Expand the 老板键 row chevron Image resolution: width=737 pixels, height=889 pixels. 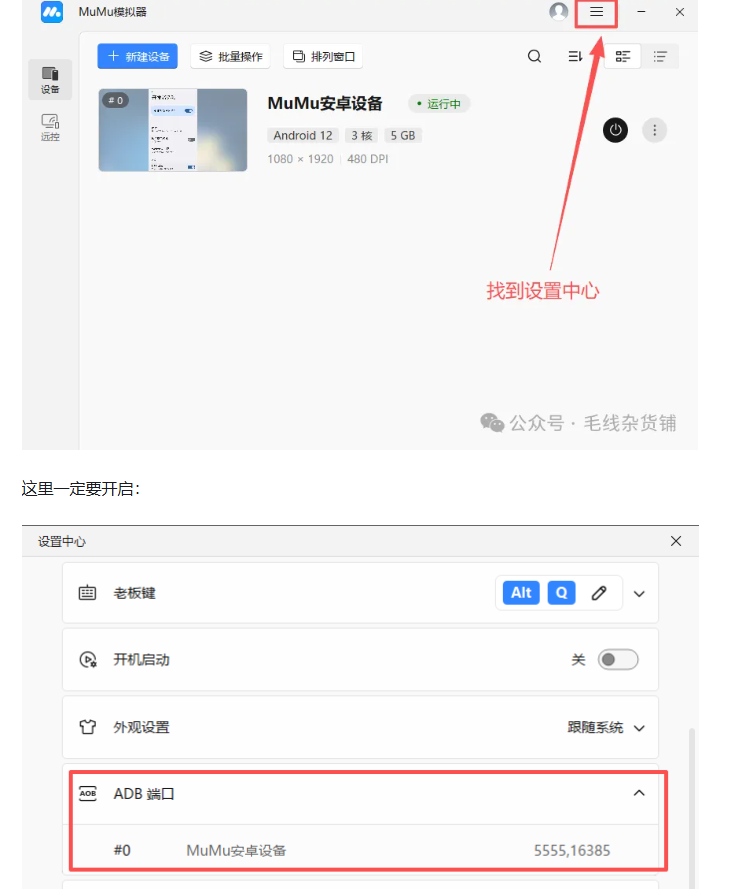pos(639,594)
